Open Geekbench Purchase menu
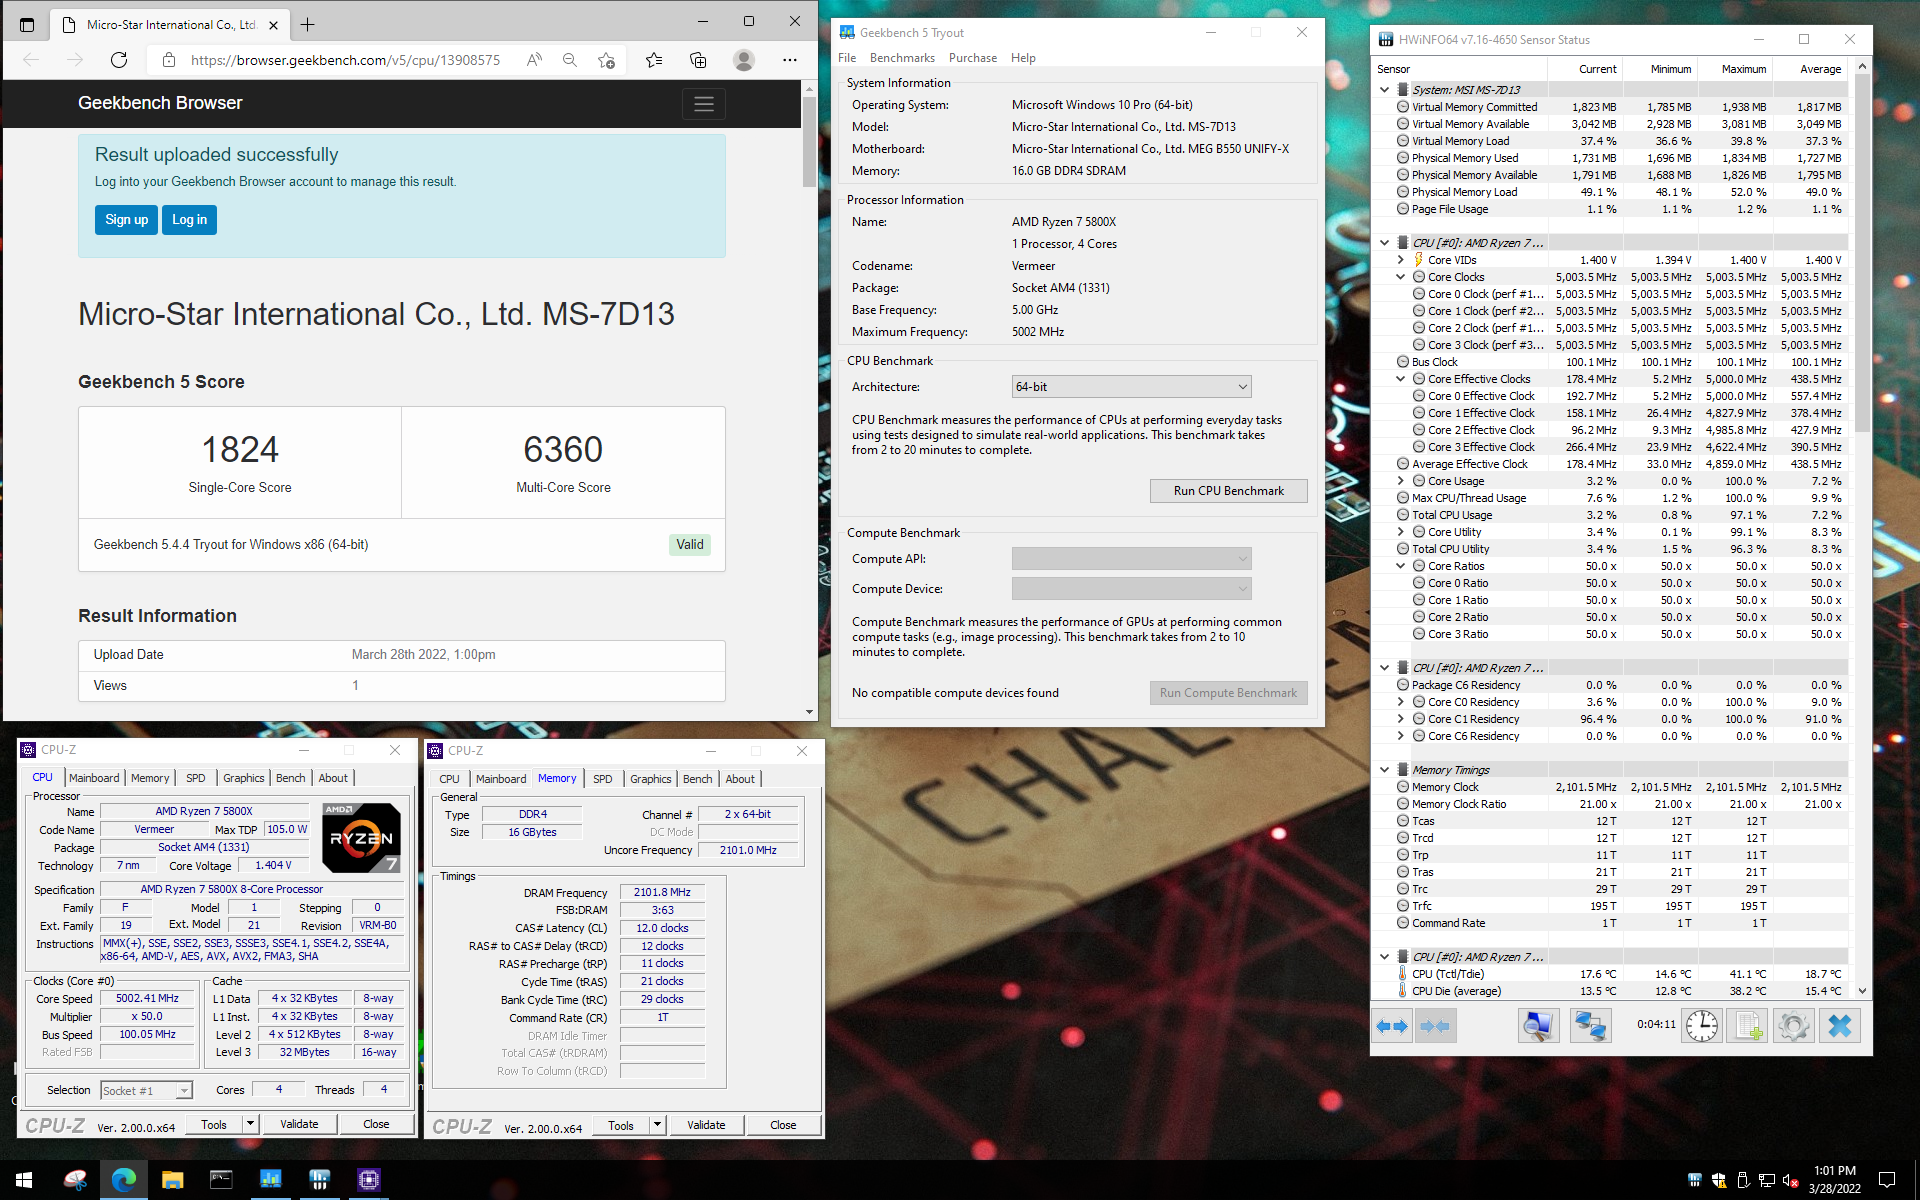The image size is (1920, 1200). click(x=973, y=58)
